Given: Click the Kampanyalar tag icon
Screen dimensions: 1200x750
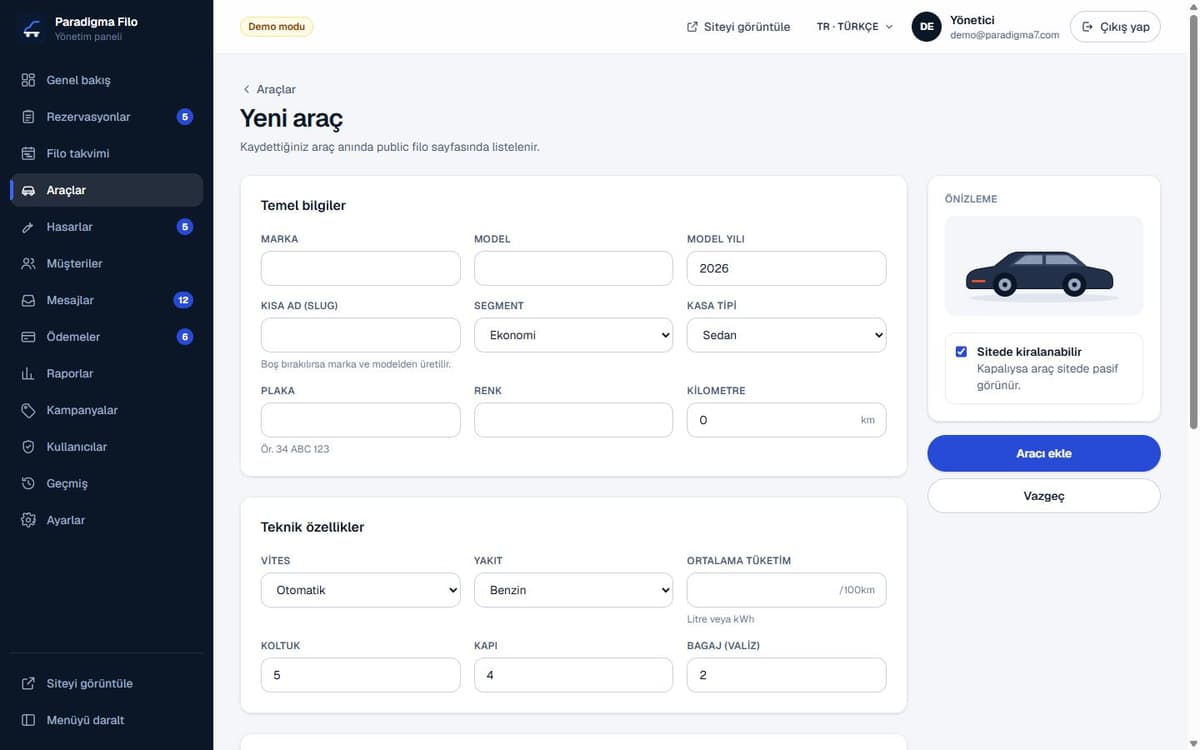Looking at the screenshot, I should pos(28,410).
